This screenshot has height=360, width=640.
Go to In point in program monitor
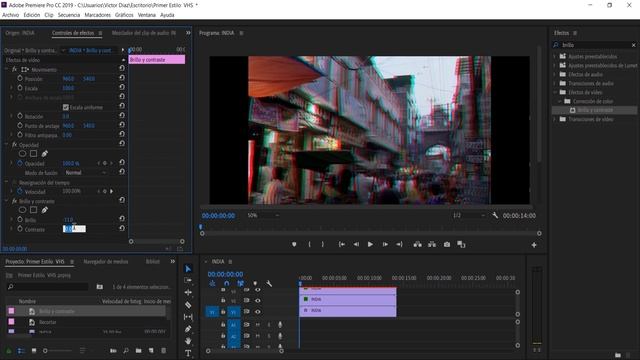pyautogui.click(x=342, y=244)
